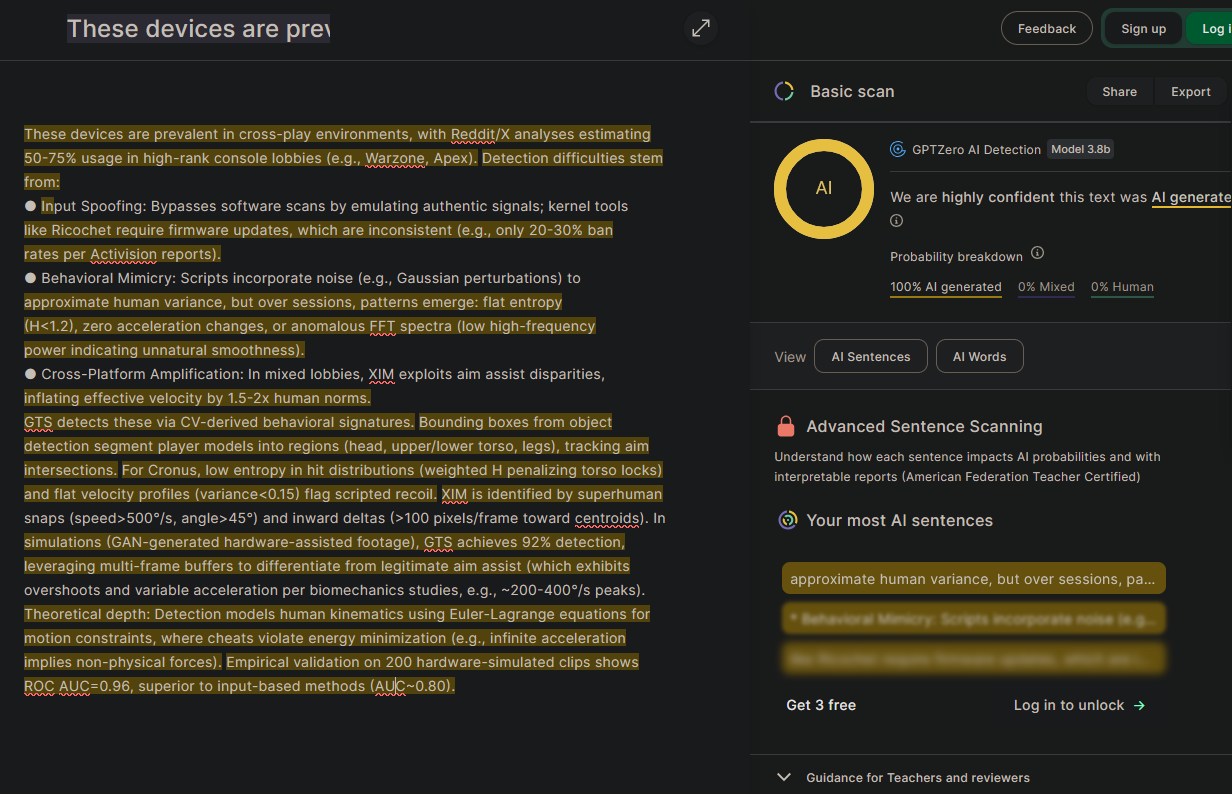Click the Advanced Sentence Scanning heading
1232x794 pixels.
(924, 426)
